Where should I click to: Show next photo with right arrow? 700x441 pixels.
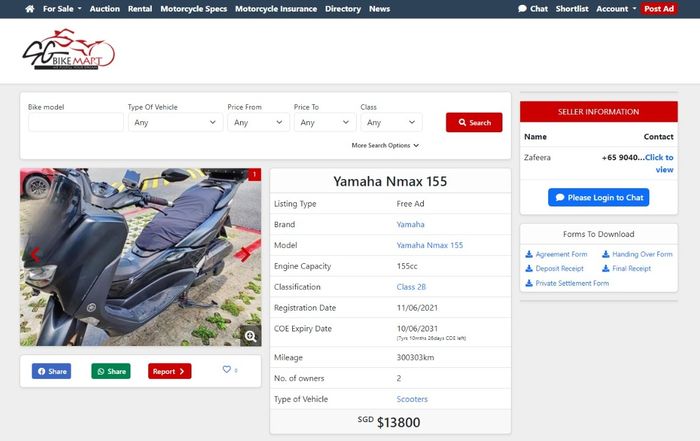coord(243,254)
